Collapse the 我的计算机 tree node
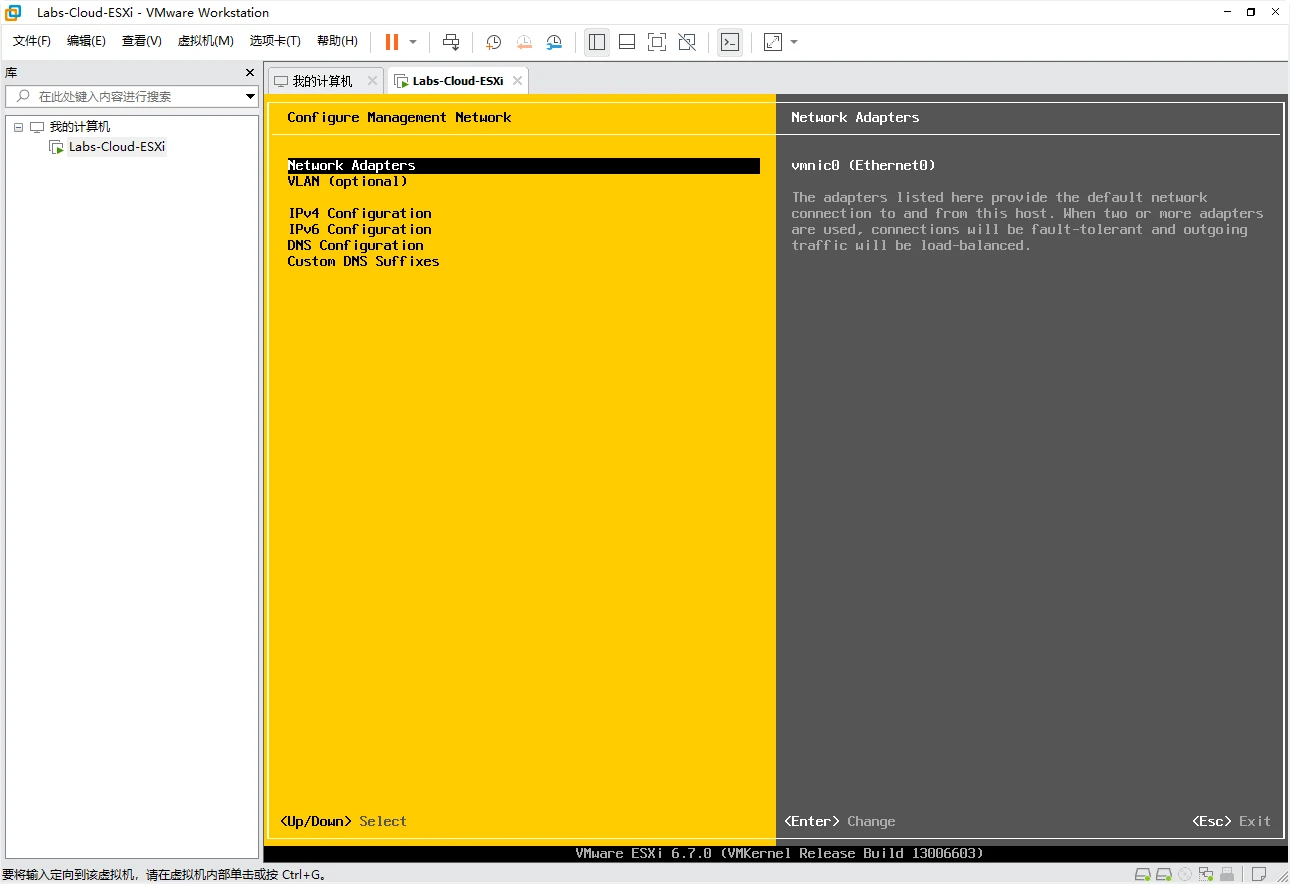This screenshot has height=884, width=1290. [x=18, y=127]
